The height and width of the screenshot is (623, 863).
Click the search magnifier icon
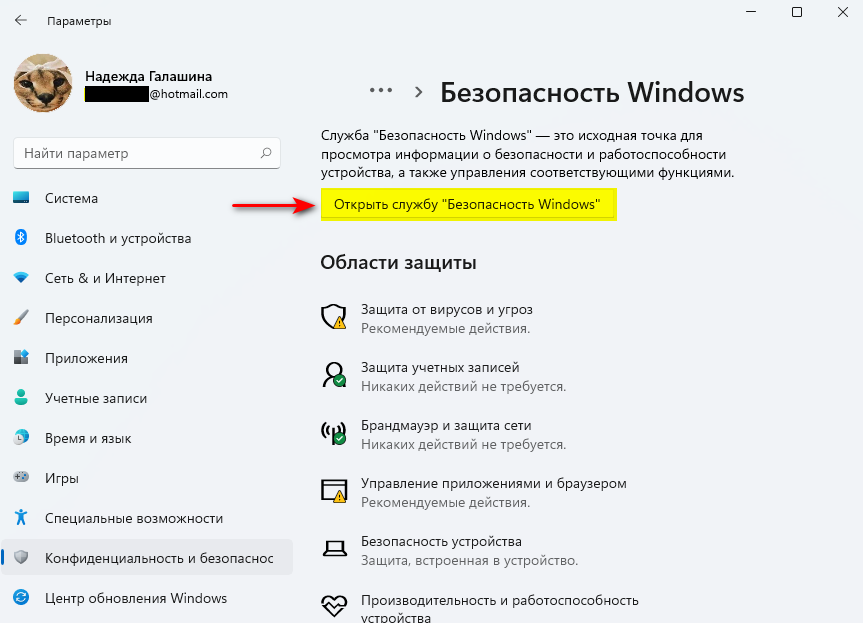coord(266,154)
